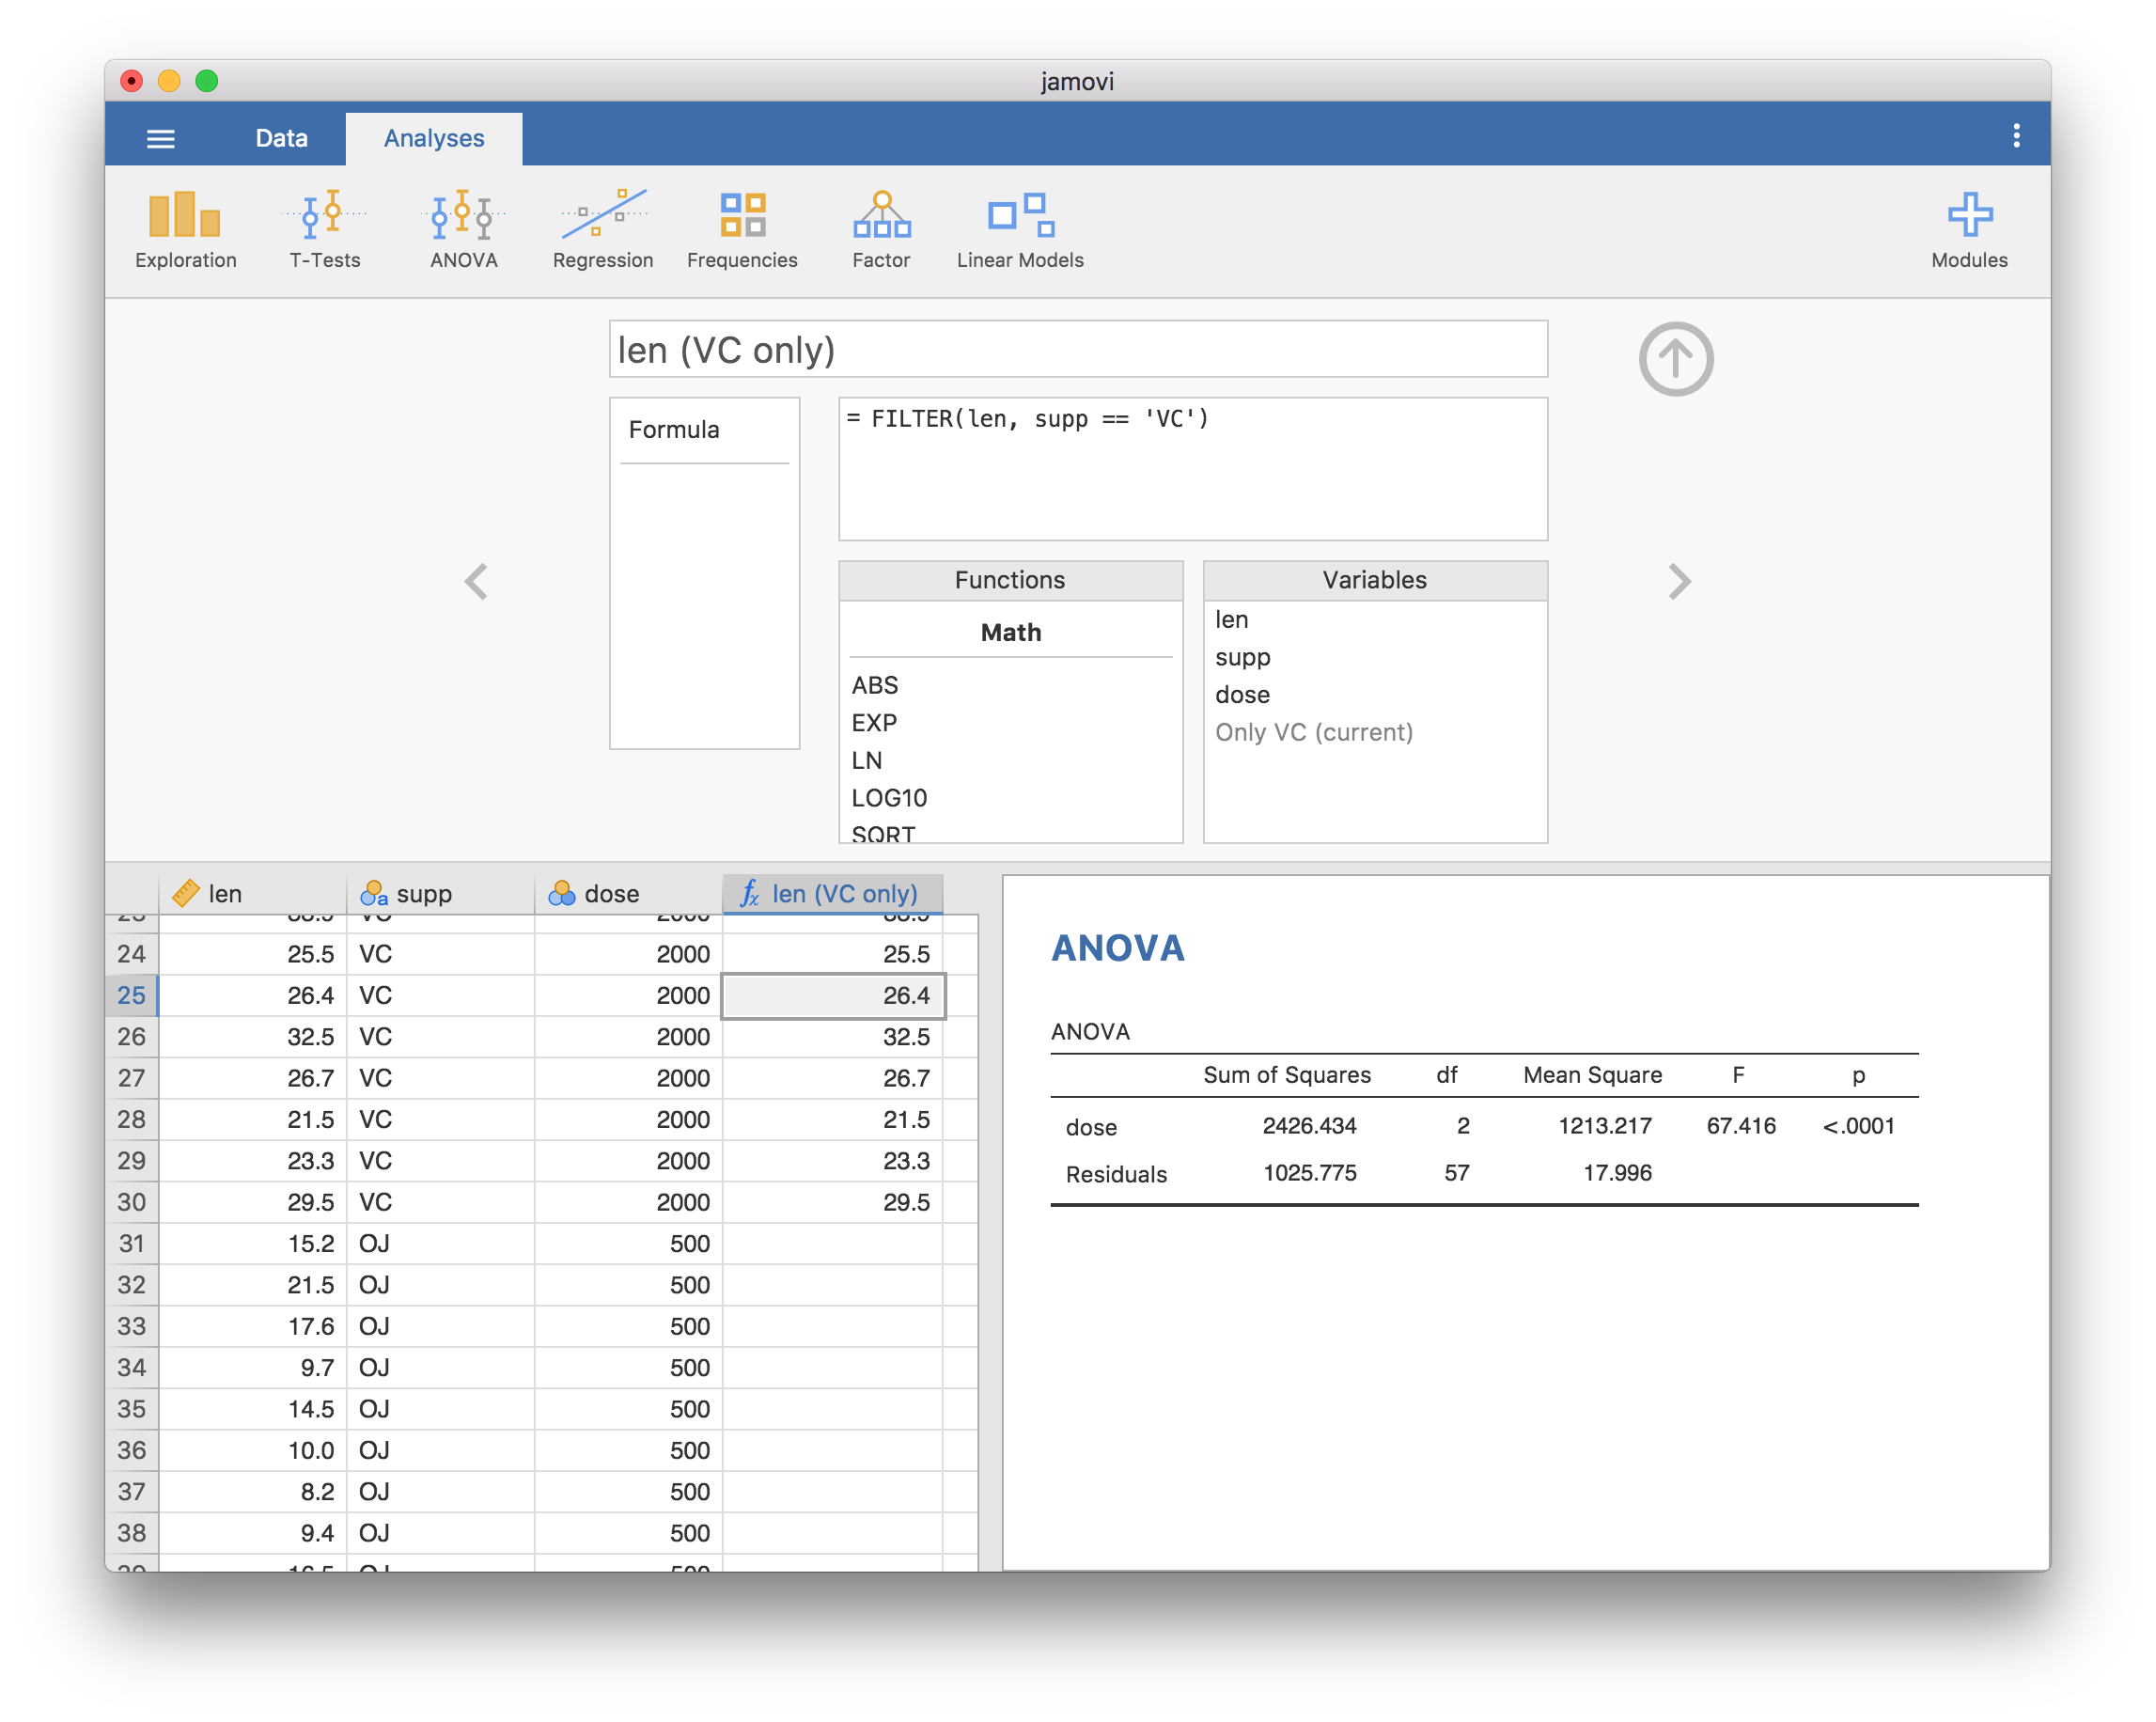Click the Residuals row in ANOVA table

1484,1173
